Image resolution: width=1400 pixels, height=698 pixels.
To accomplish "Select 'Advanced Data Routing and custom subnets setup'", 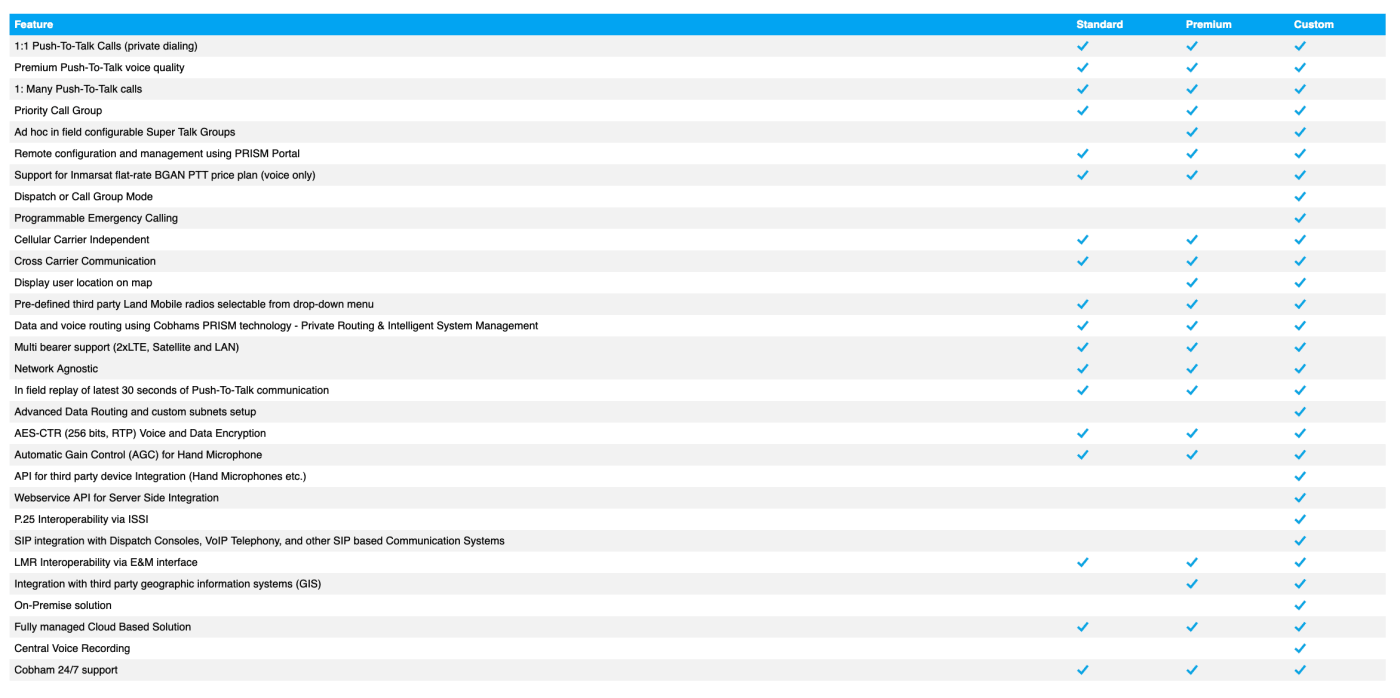I will pyautogui.click(x=135, y=412).
